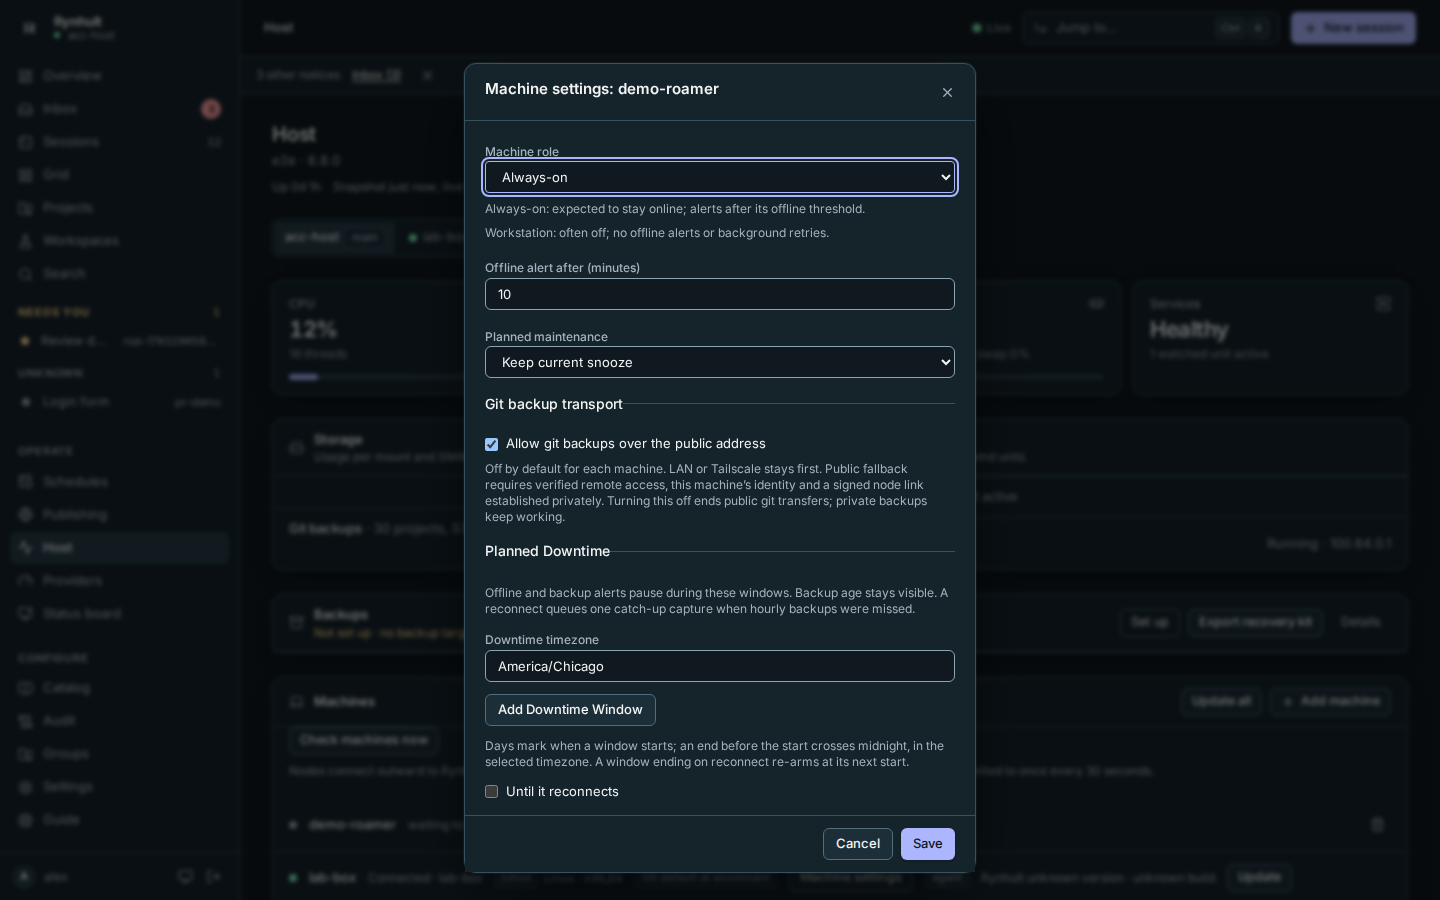
Task: Open the Settings icon in the sidebar
Action: tap(26, 787)
